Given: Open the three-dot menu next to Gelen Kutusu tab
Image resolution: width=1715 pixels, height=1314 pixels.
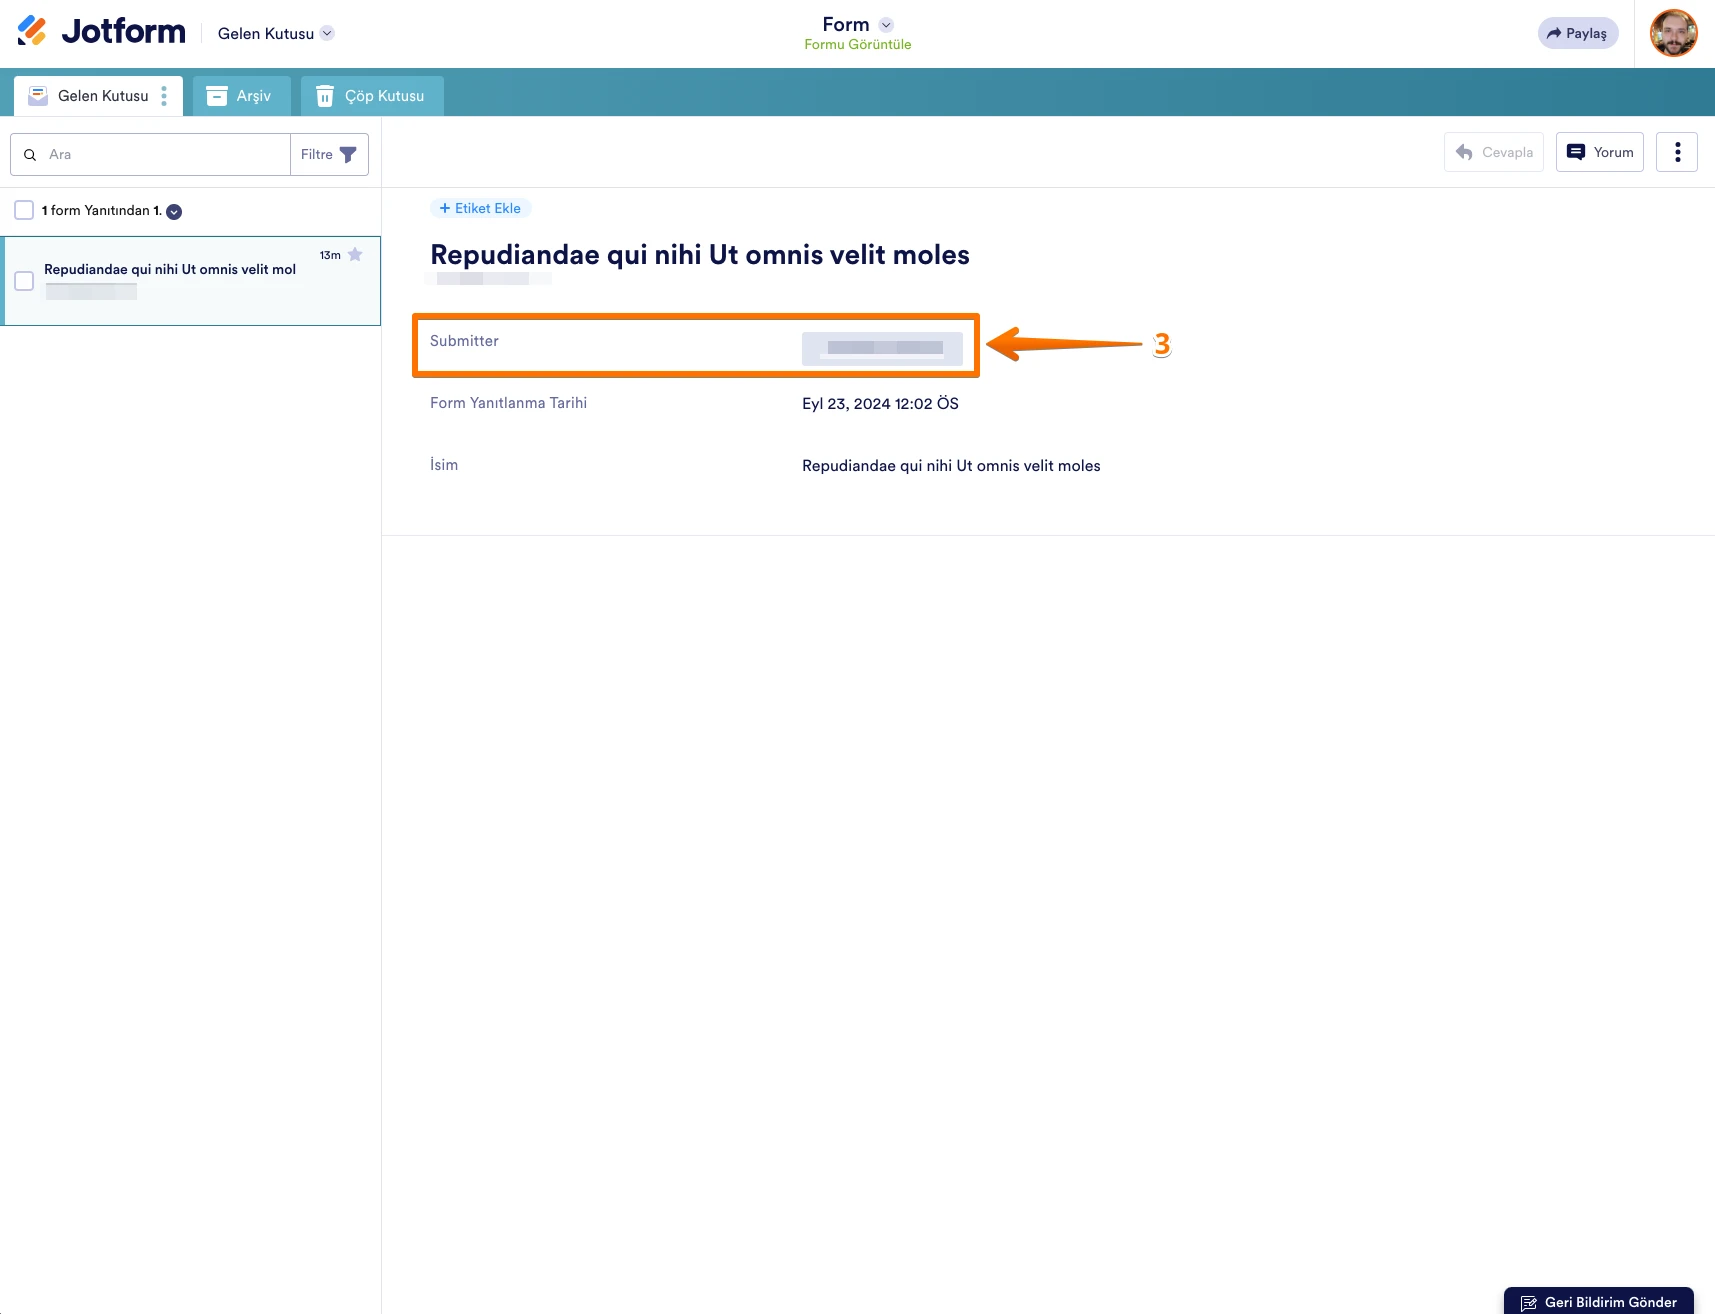Looking at the screenshot, I should tap(164, 96).
